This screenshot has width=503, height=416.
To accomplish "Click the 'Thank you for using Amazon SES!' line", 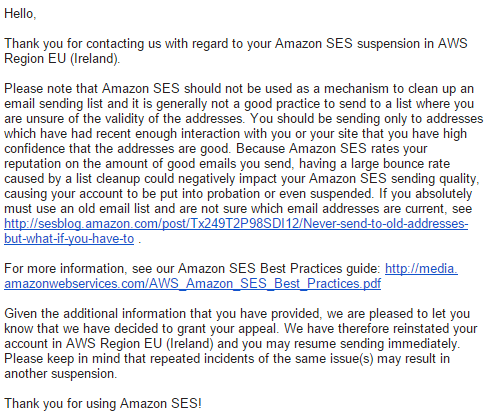I will tap(103, 404).
